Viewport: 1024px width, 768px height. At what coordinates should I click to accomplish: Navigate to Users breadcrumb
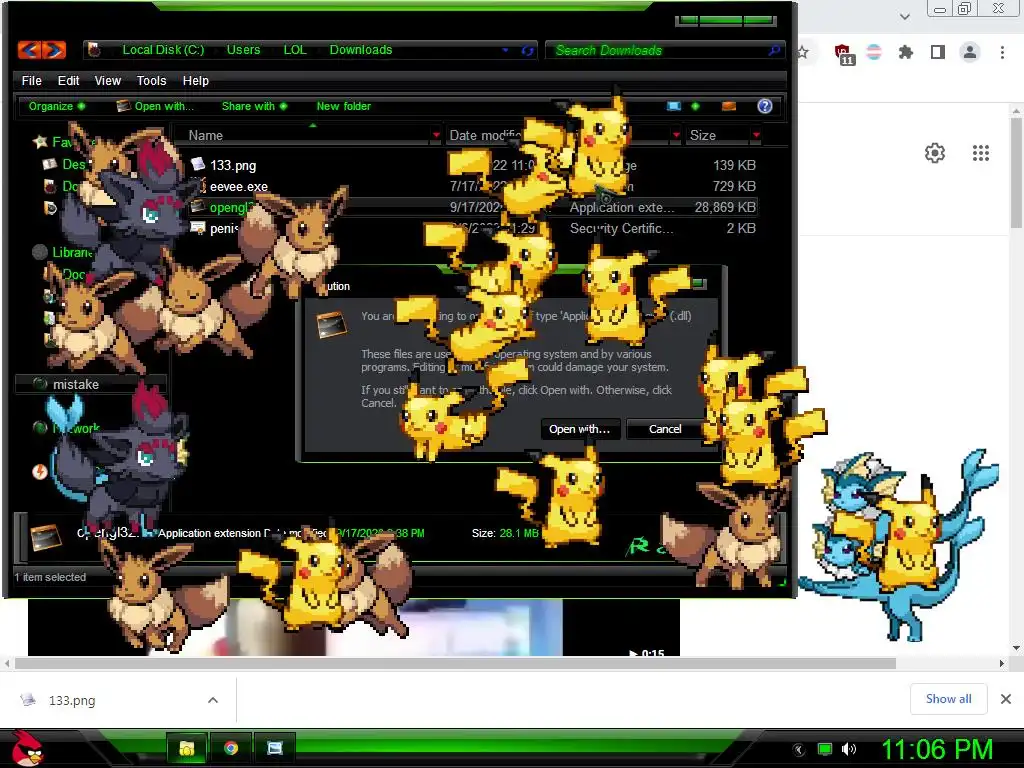coord(243,50)
